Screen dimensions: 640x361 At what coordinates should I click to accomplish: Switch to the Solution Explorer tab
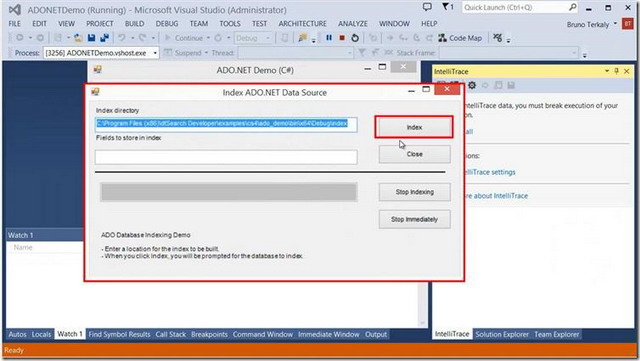coord(502,334)
